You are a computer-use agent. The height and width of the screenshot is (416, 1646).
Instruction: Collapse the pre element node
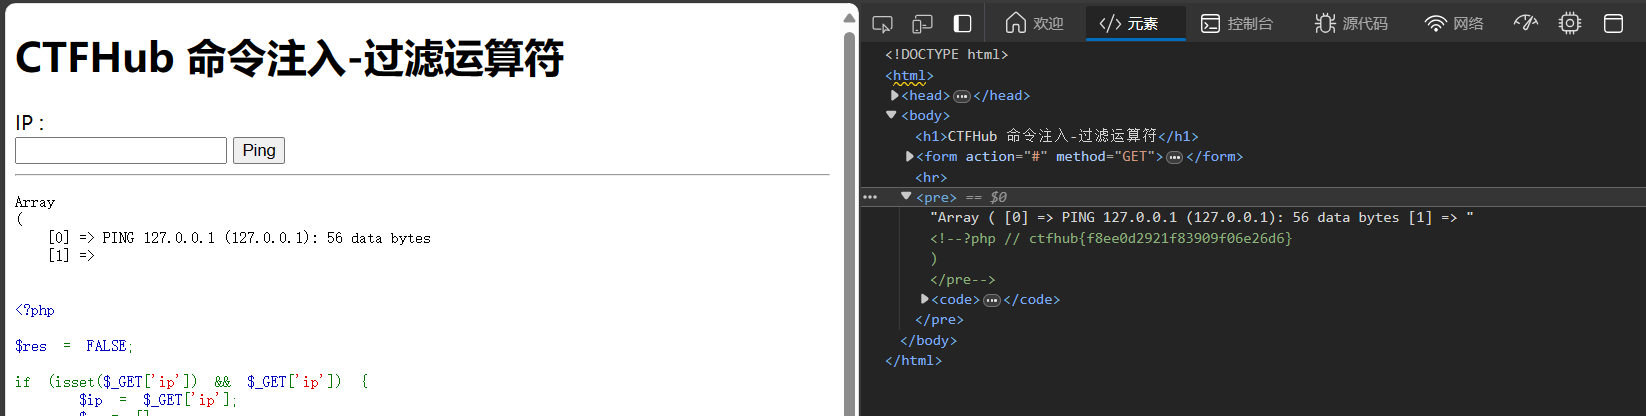pos(906,197)
